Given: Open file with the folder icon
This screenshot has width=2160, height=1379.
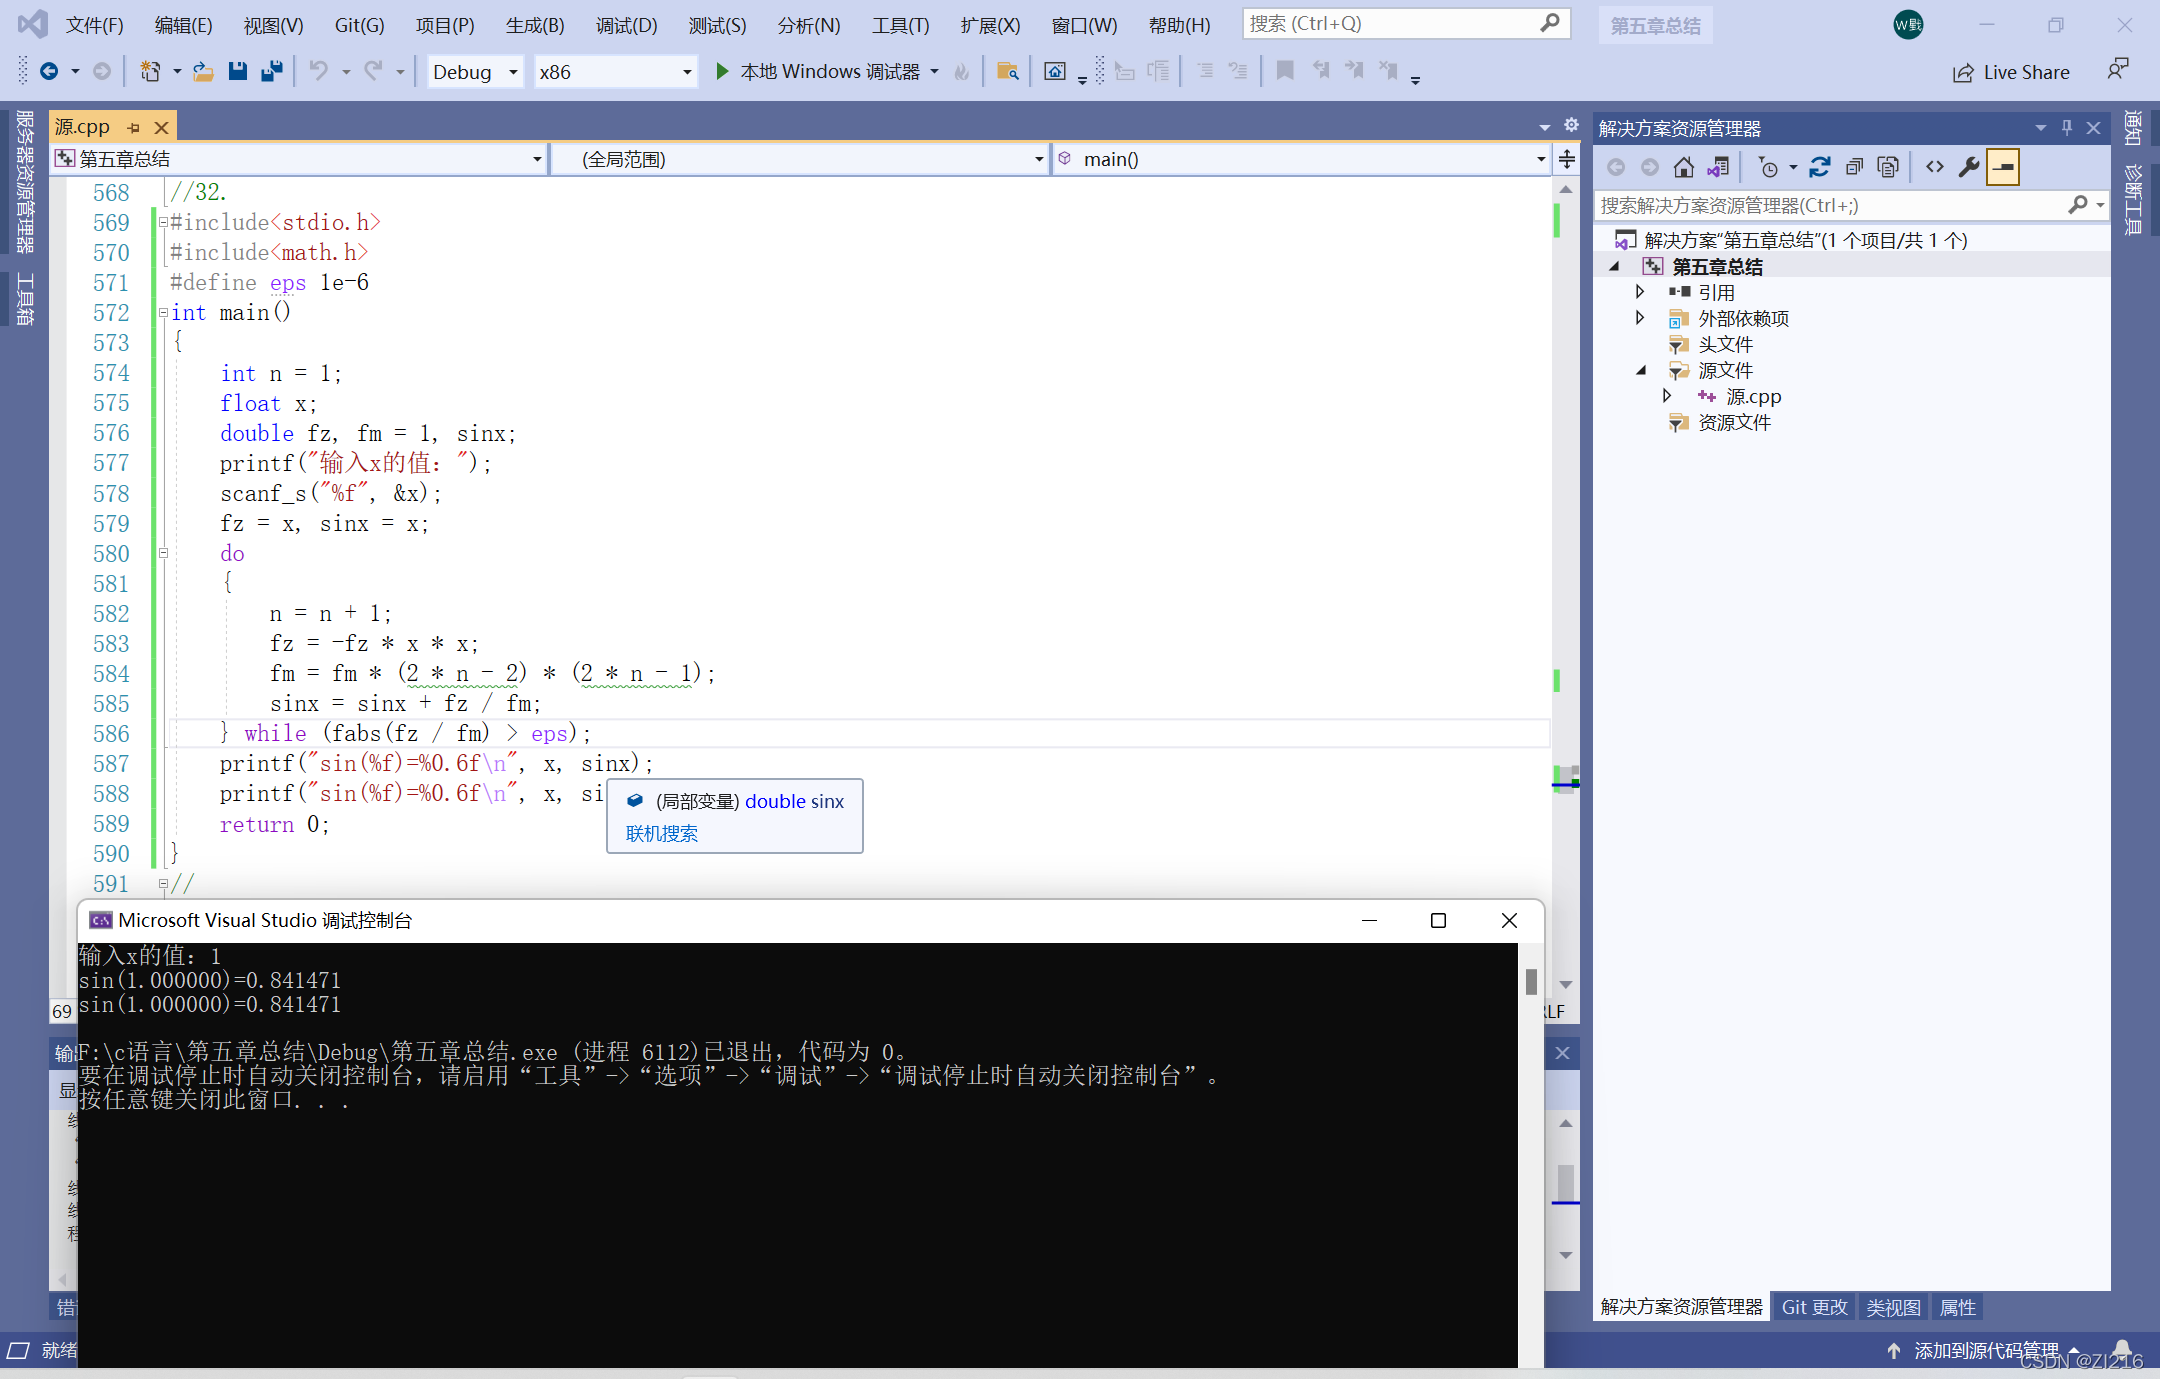Looking at the screenshot, I should pos(203,71).
